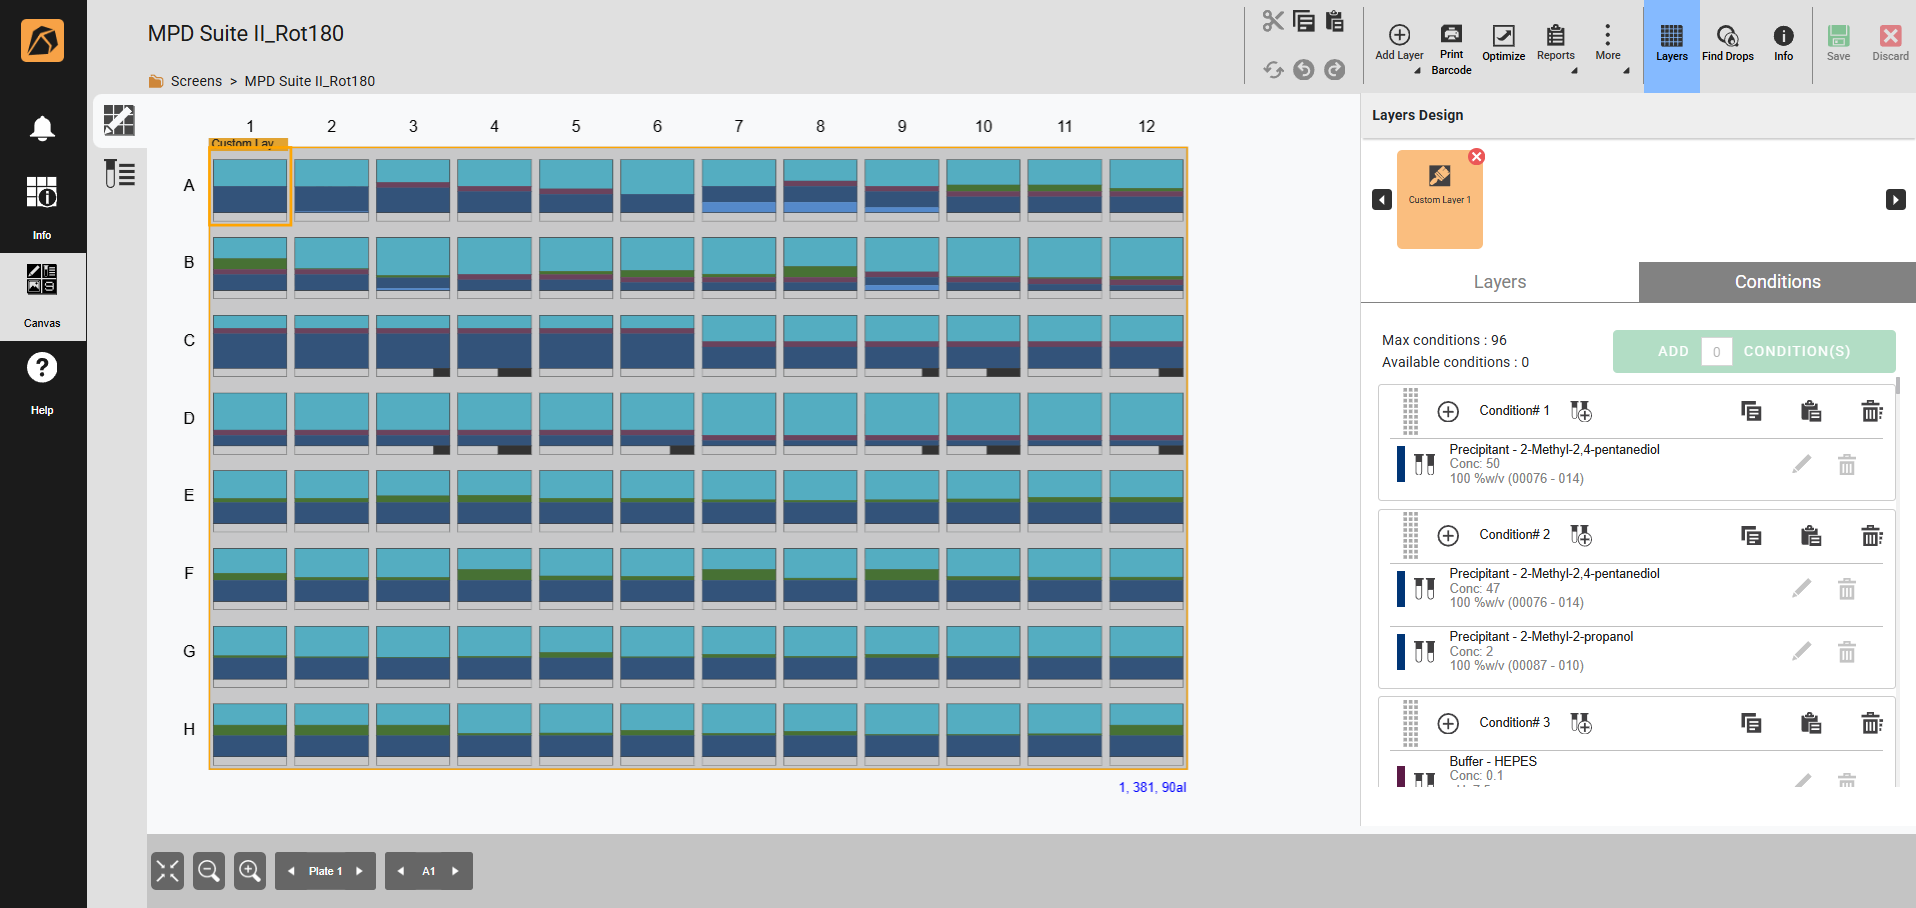
Task: Open Find Drops tool
Action: [1727, 43]
